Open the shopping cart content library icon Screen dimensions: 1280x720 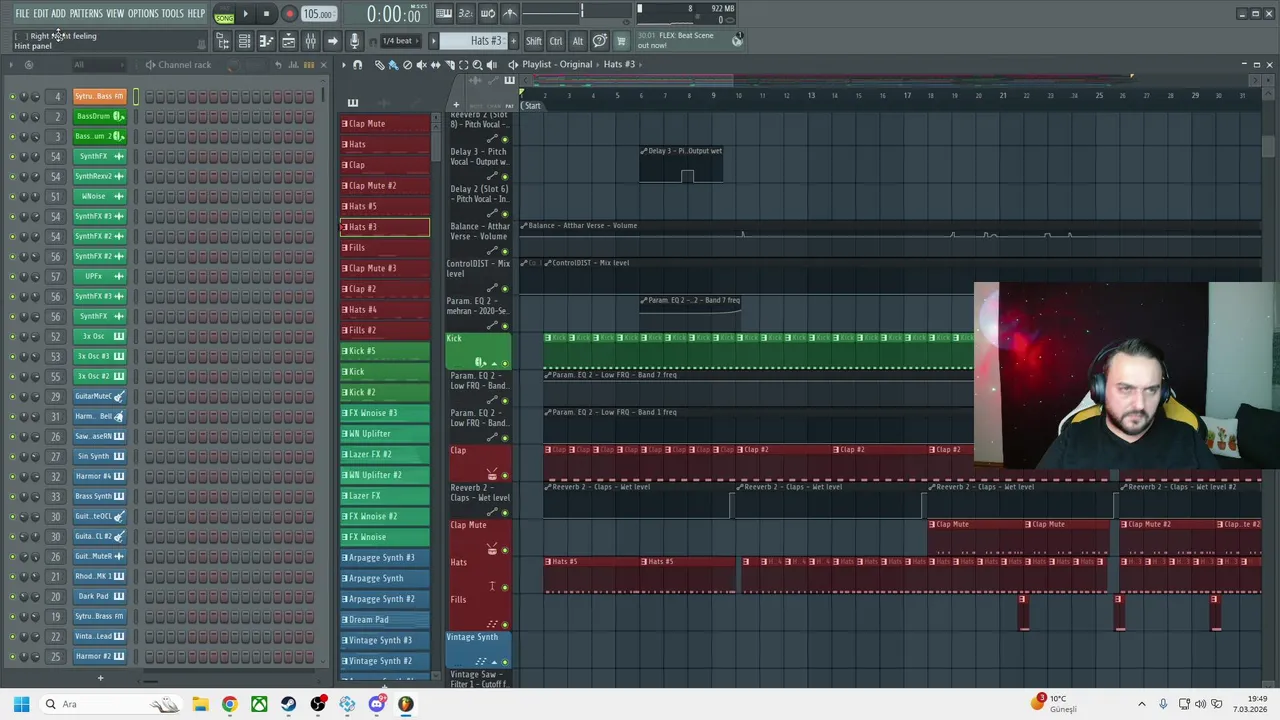tap(621, 41)
